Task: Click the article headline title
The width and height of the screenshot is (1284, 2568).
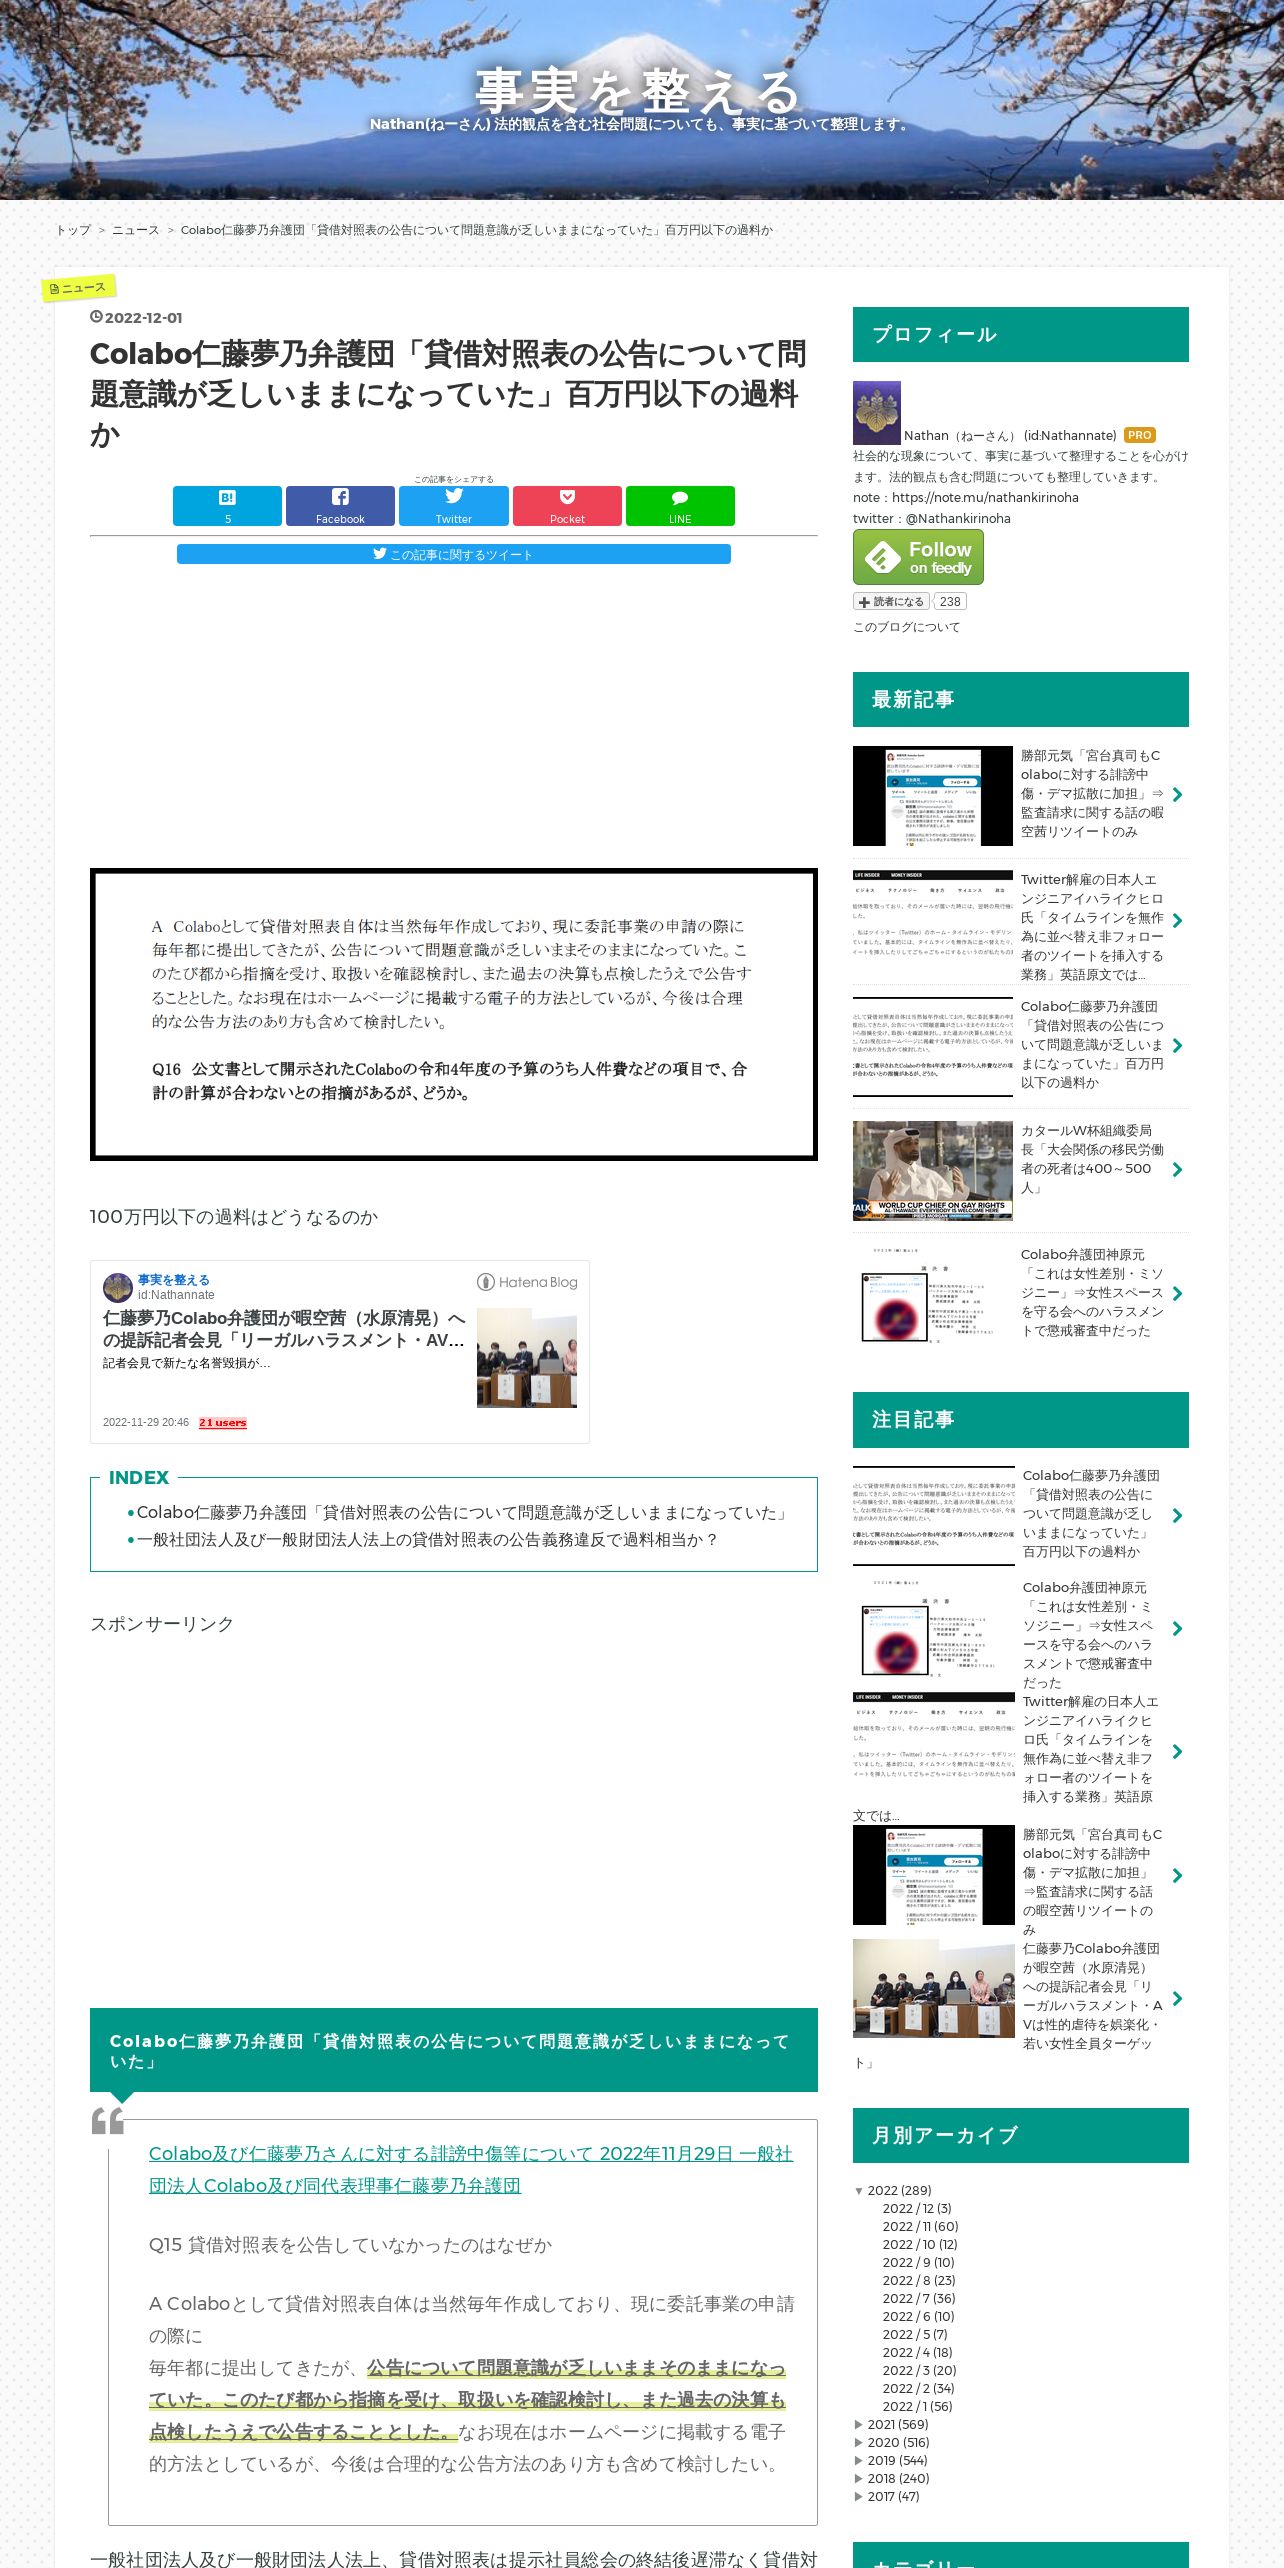Action: pyautogui.click(x=449, y=394)
